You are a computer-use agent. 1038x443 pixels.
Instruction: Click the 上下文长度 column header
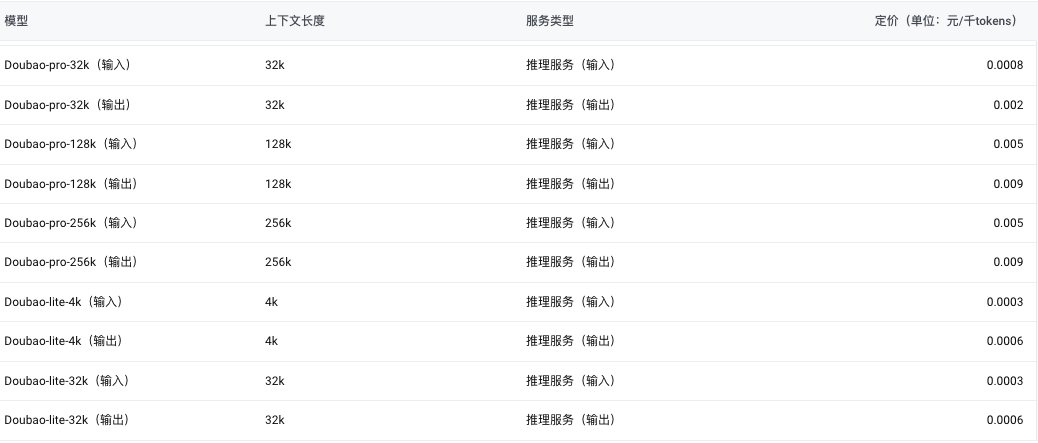(295, 21)
